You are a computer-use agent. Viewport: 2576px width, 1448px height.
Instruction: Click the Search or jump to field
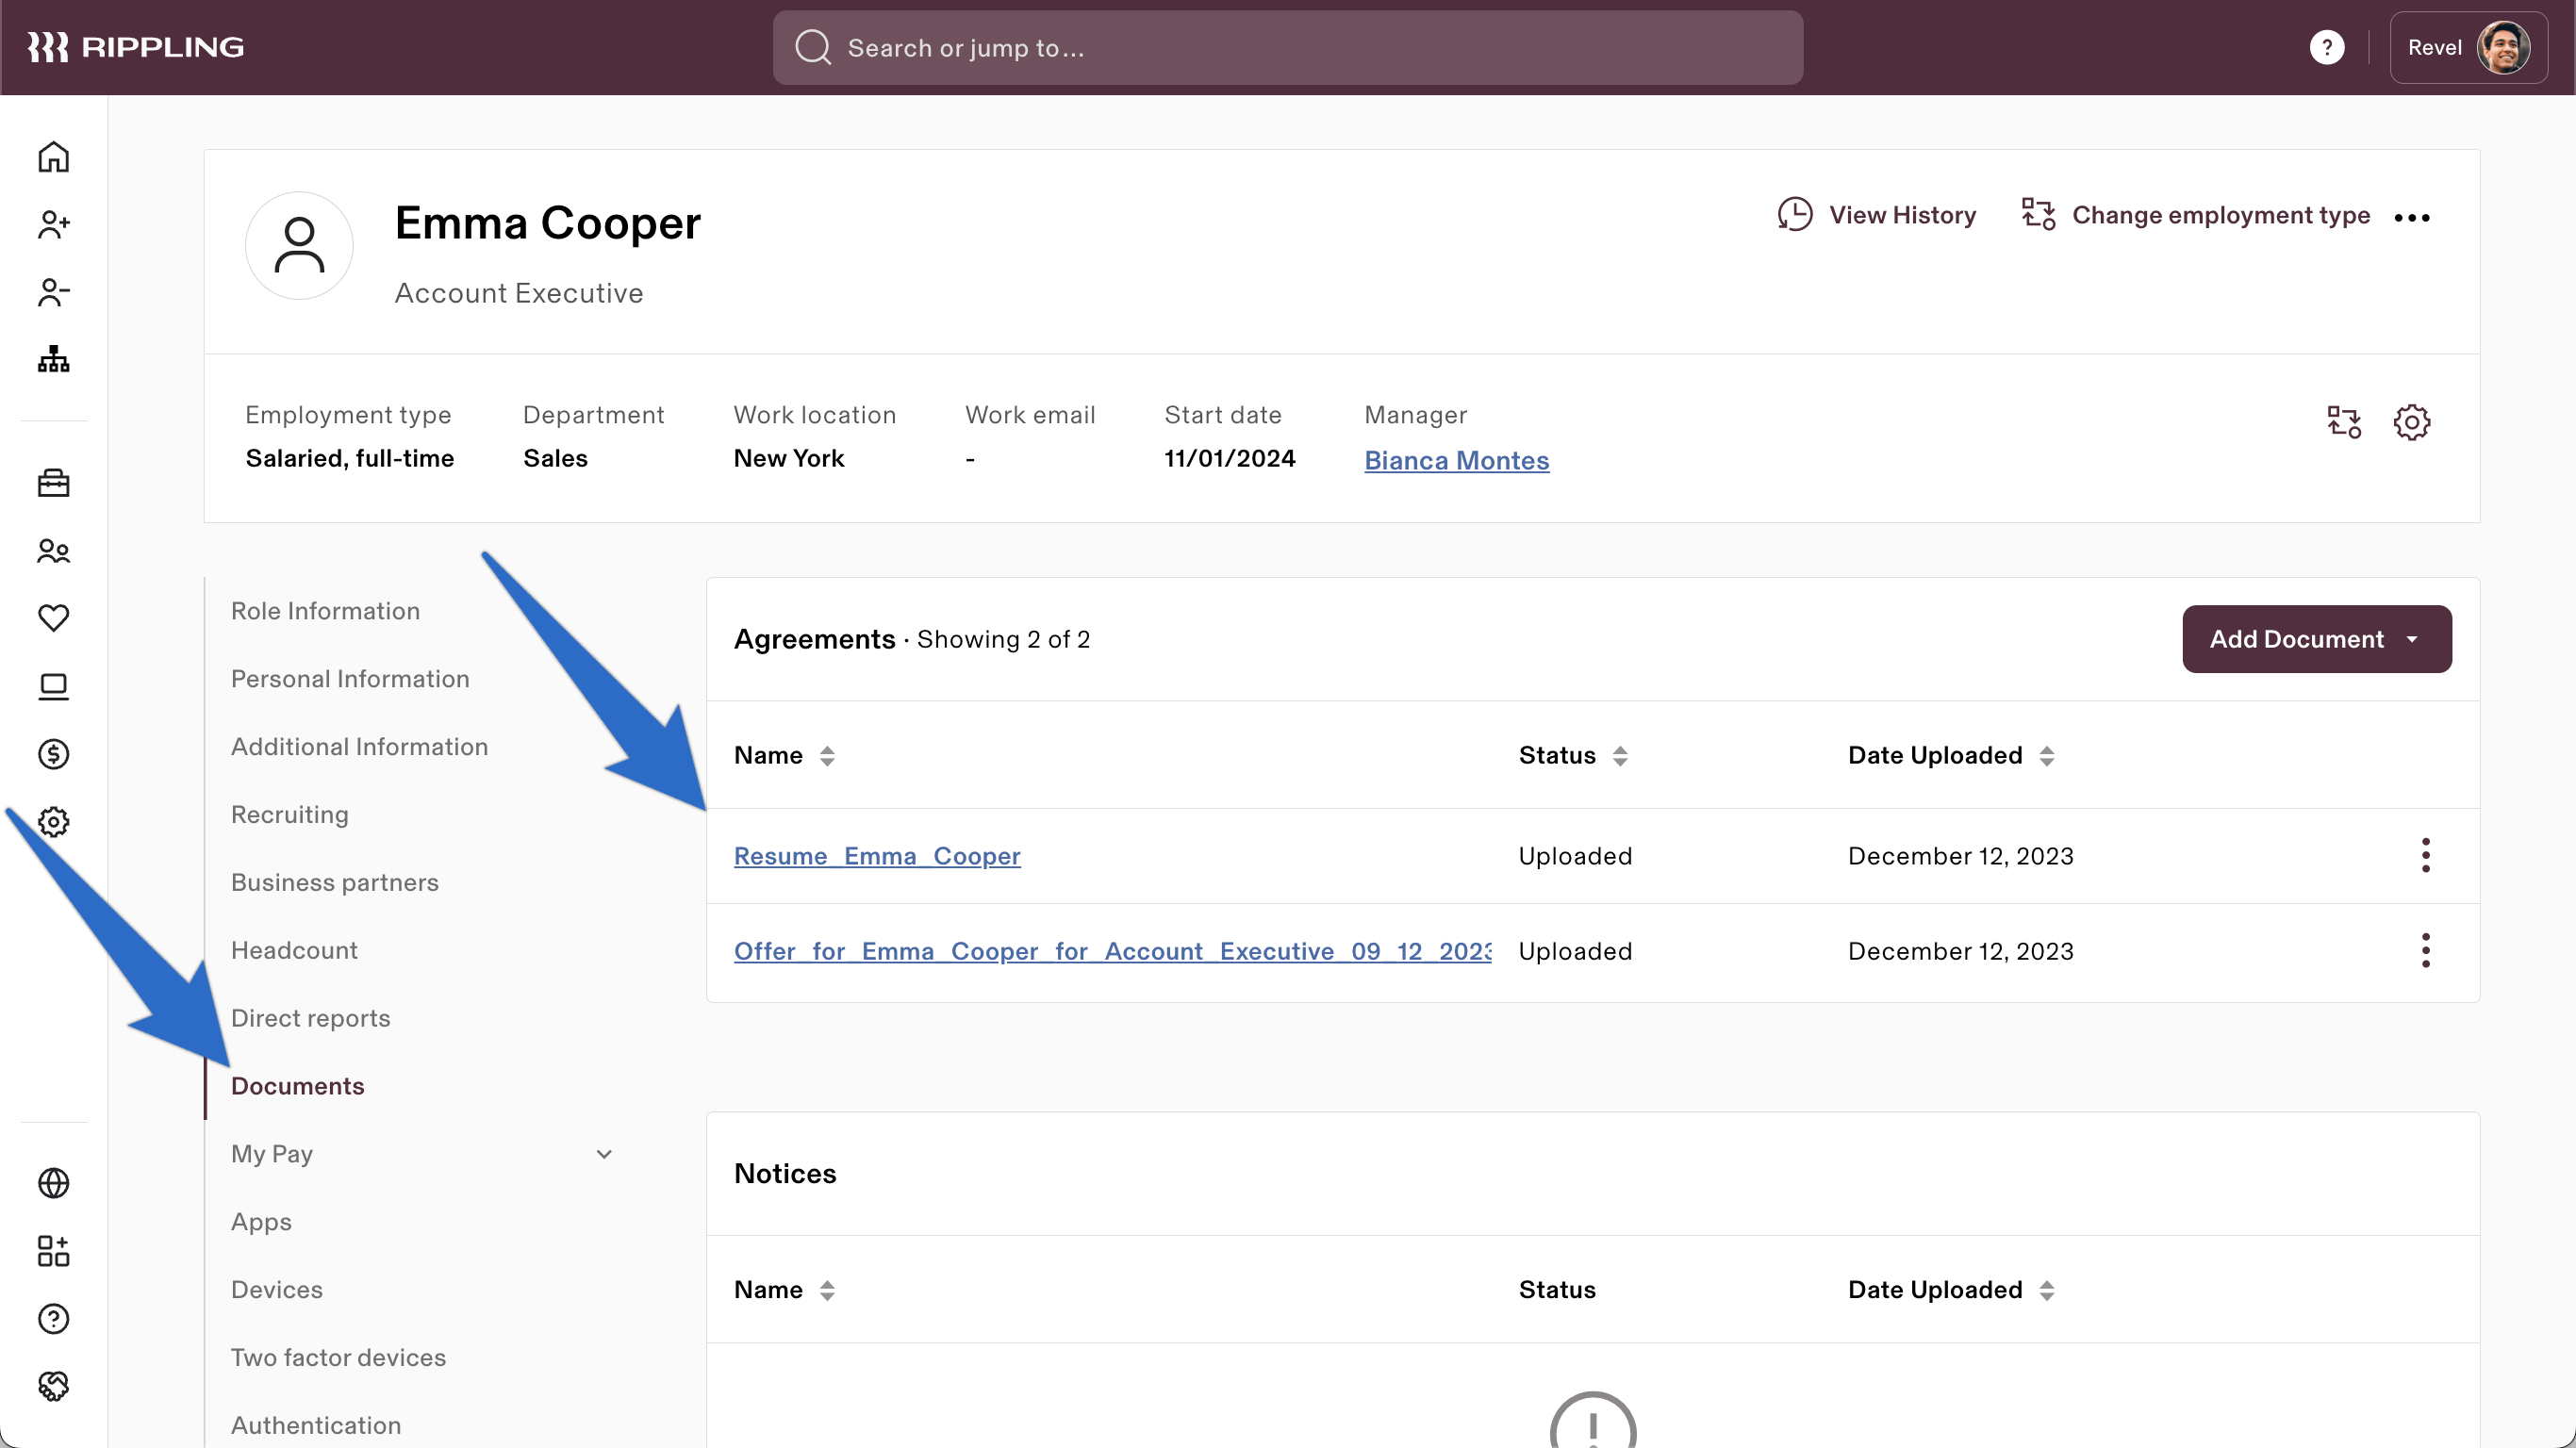[x=1288, y=48]
